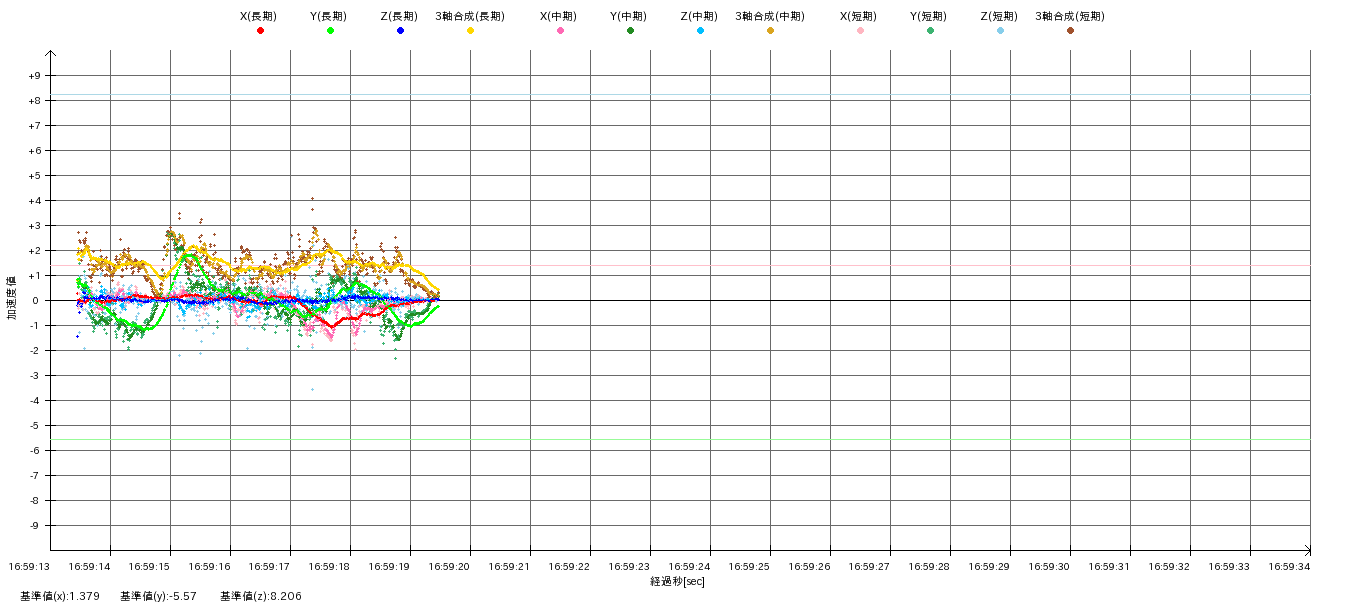Click the cyan Z(中期) legend marker

[700, 31]
